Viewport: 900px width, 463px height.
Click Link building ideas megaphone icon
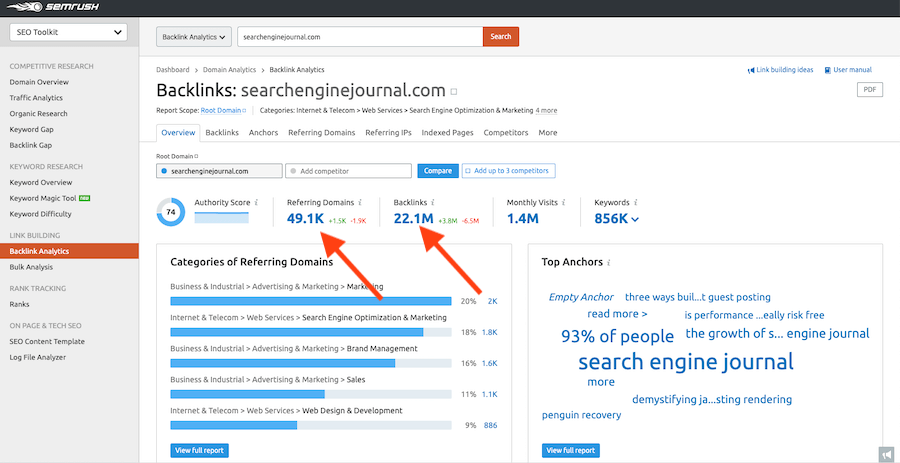(x=750, y=71)
